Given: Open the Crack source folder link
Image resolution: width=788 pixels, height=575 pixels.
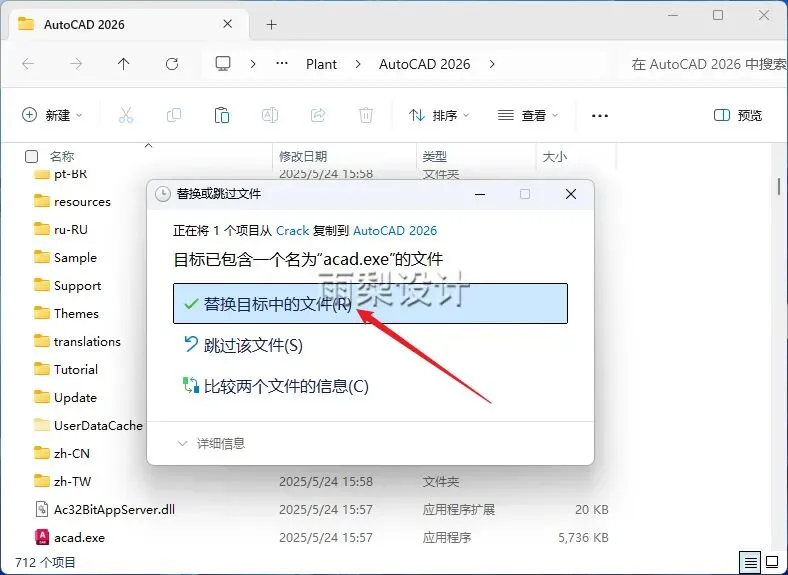Looking at the screenshot, I should (x=292, y=231).
